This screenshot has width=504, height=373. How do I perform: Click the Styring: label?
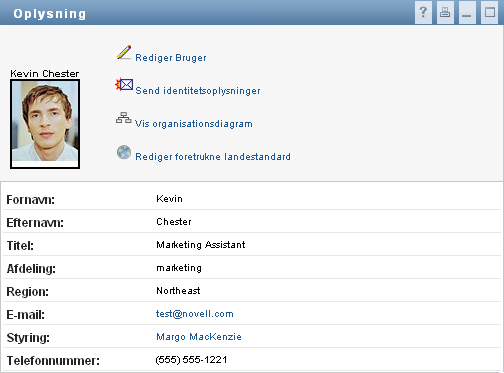(28, 338)
